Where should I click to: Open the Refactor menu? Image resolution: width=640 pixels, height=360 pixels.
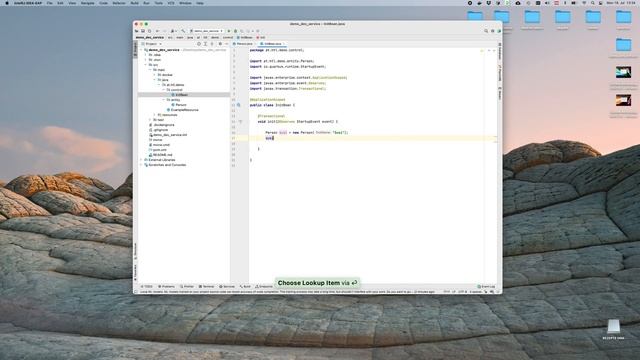[119, 3]
